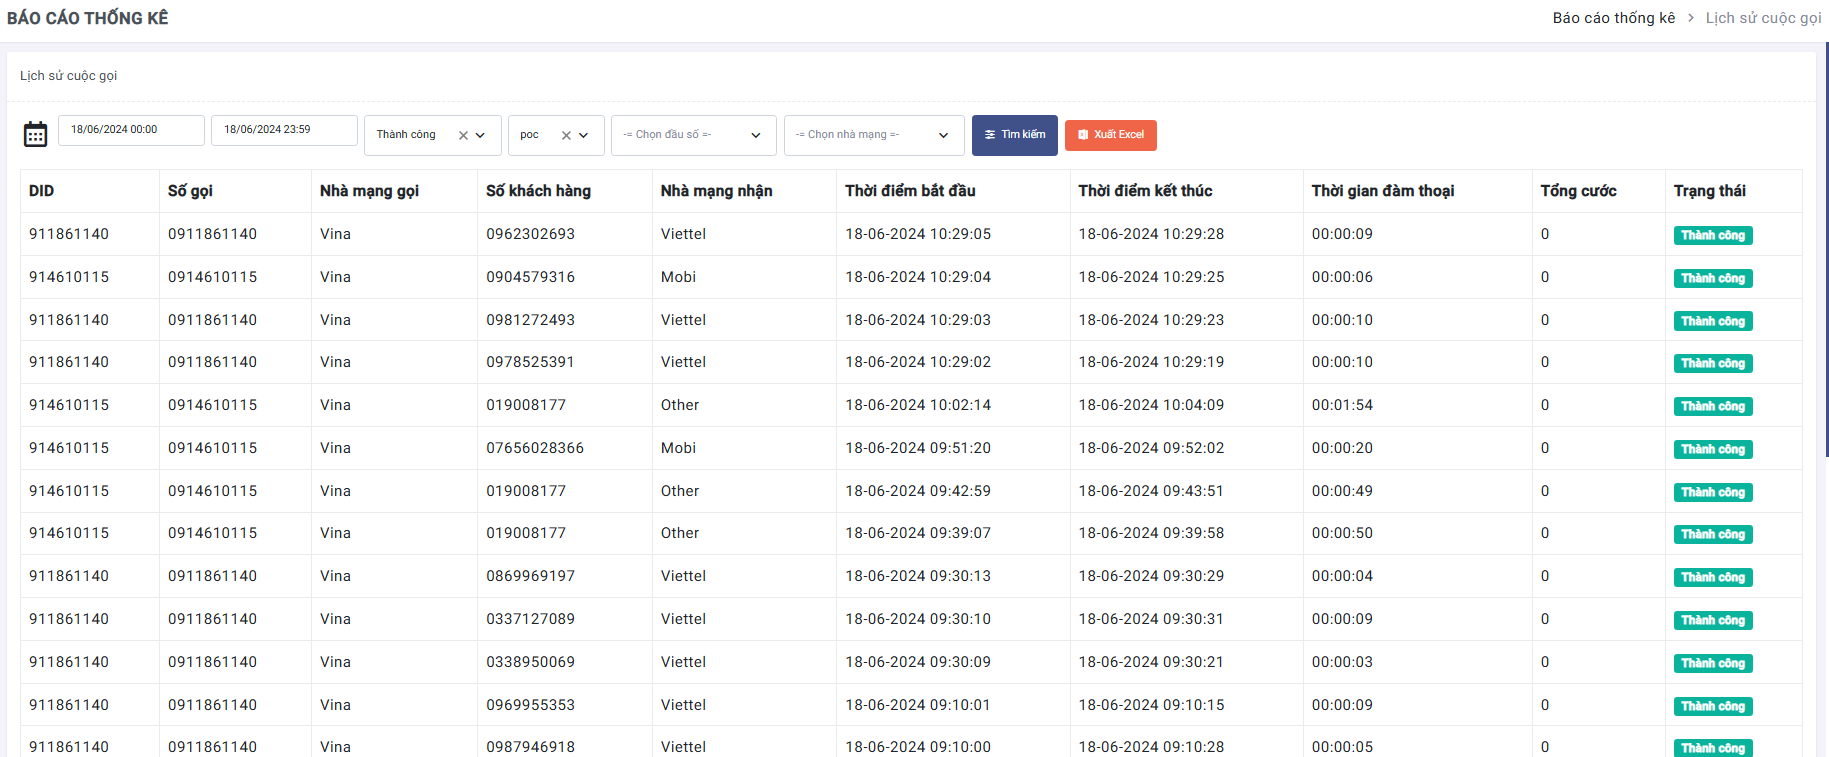Open the 'poc' dropdown arrow

584,136
